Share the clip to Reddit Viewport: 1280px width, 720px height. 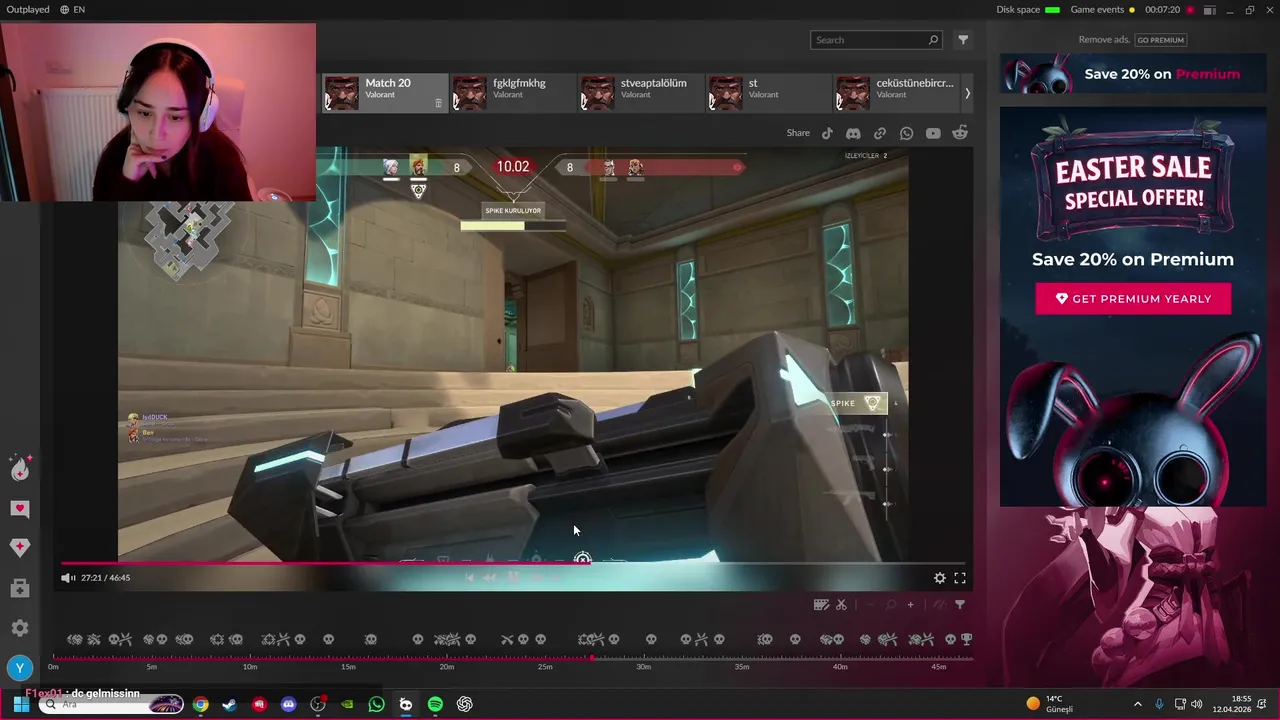pyautogui.click(x=960, y=133)
